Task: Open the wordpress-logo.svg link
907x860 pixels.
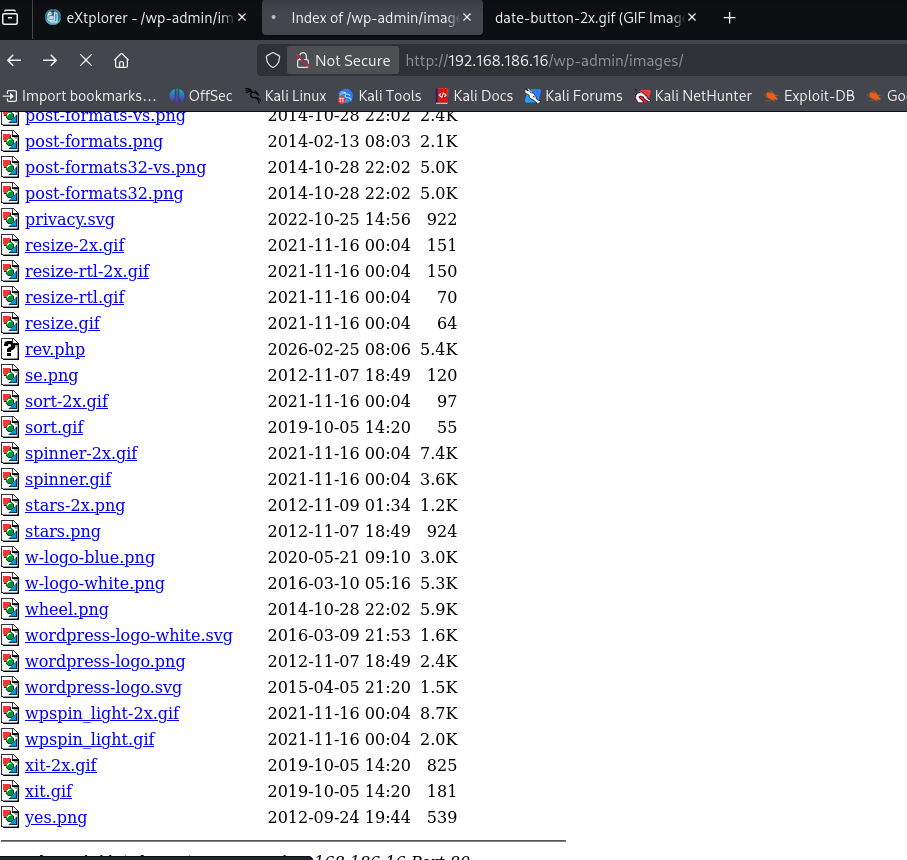Action: pyautogui.click(x=104, y=687)
